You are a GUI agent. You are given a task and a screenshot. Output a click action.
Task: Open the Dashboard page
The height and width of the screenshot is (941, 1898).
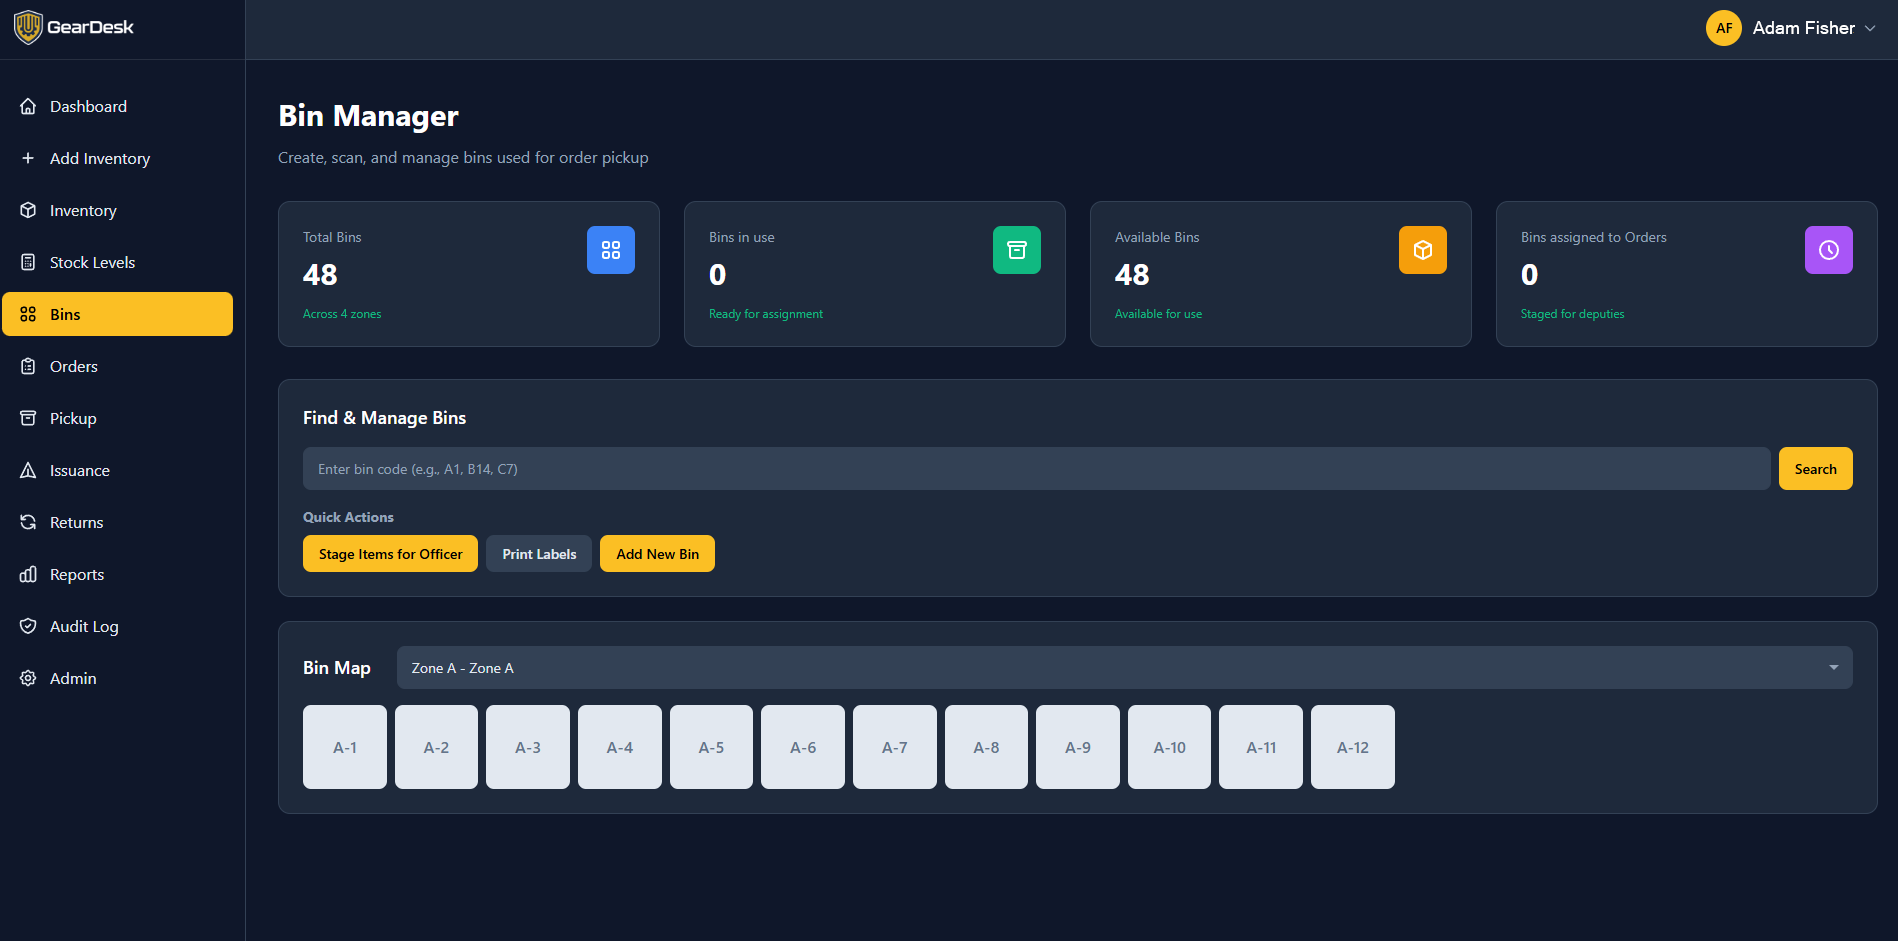88,106
